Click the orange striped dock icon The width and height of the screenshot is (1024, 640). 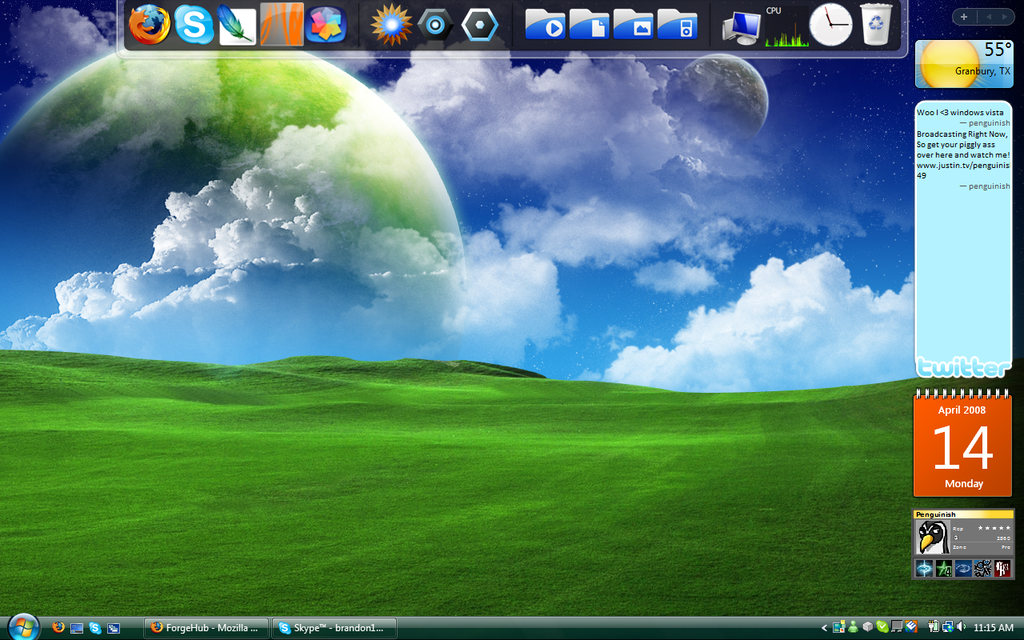(x=281, y=25)
